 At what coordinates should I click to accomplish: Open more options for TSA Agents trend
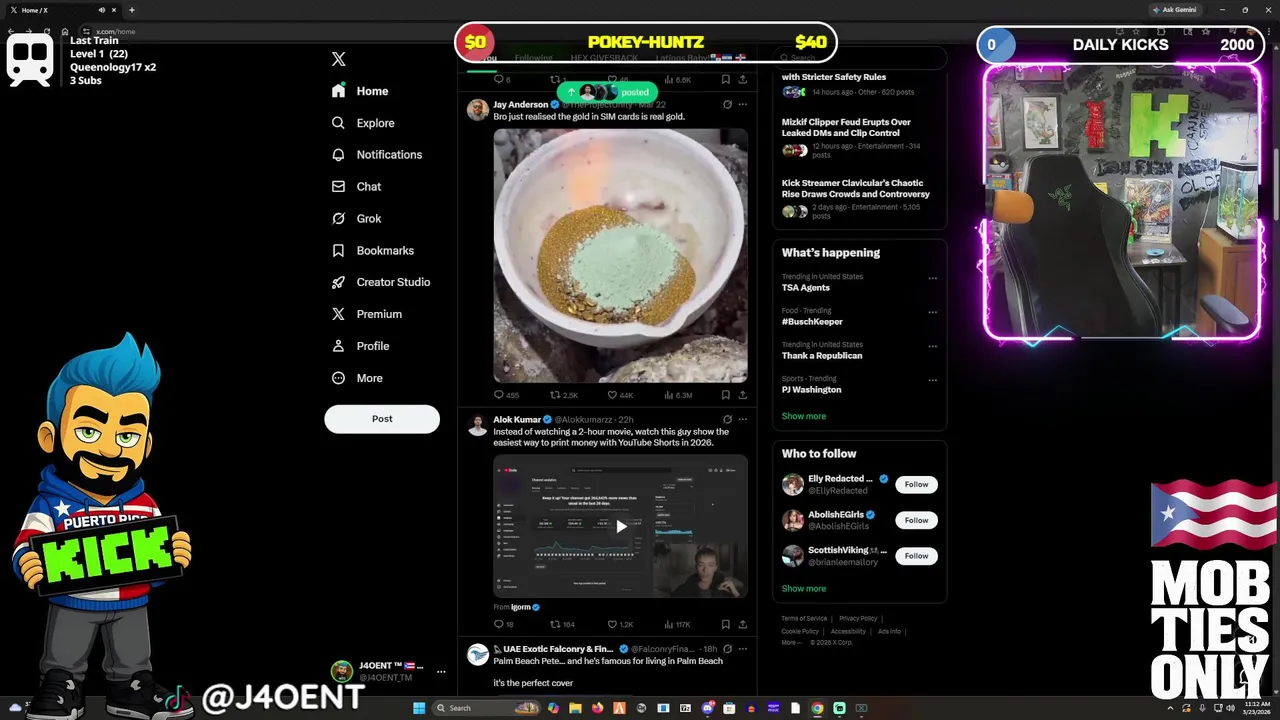pyautogui.click(x=932, y=278)
